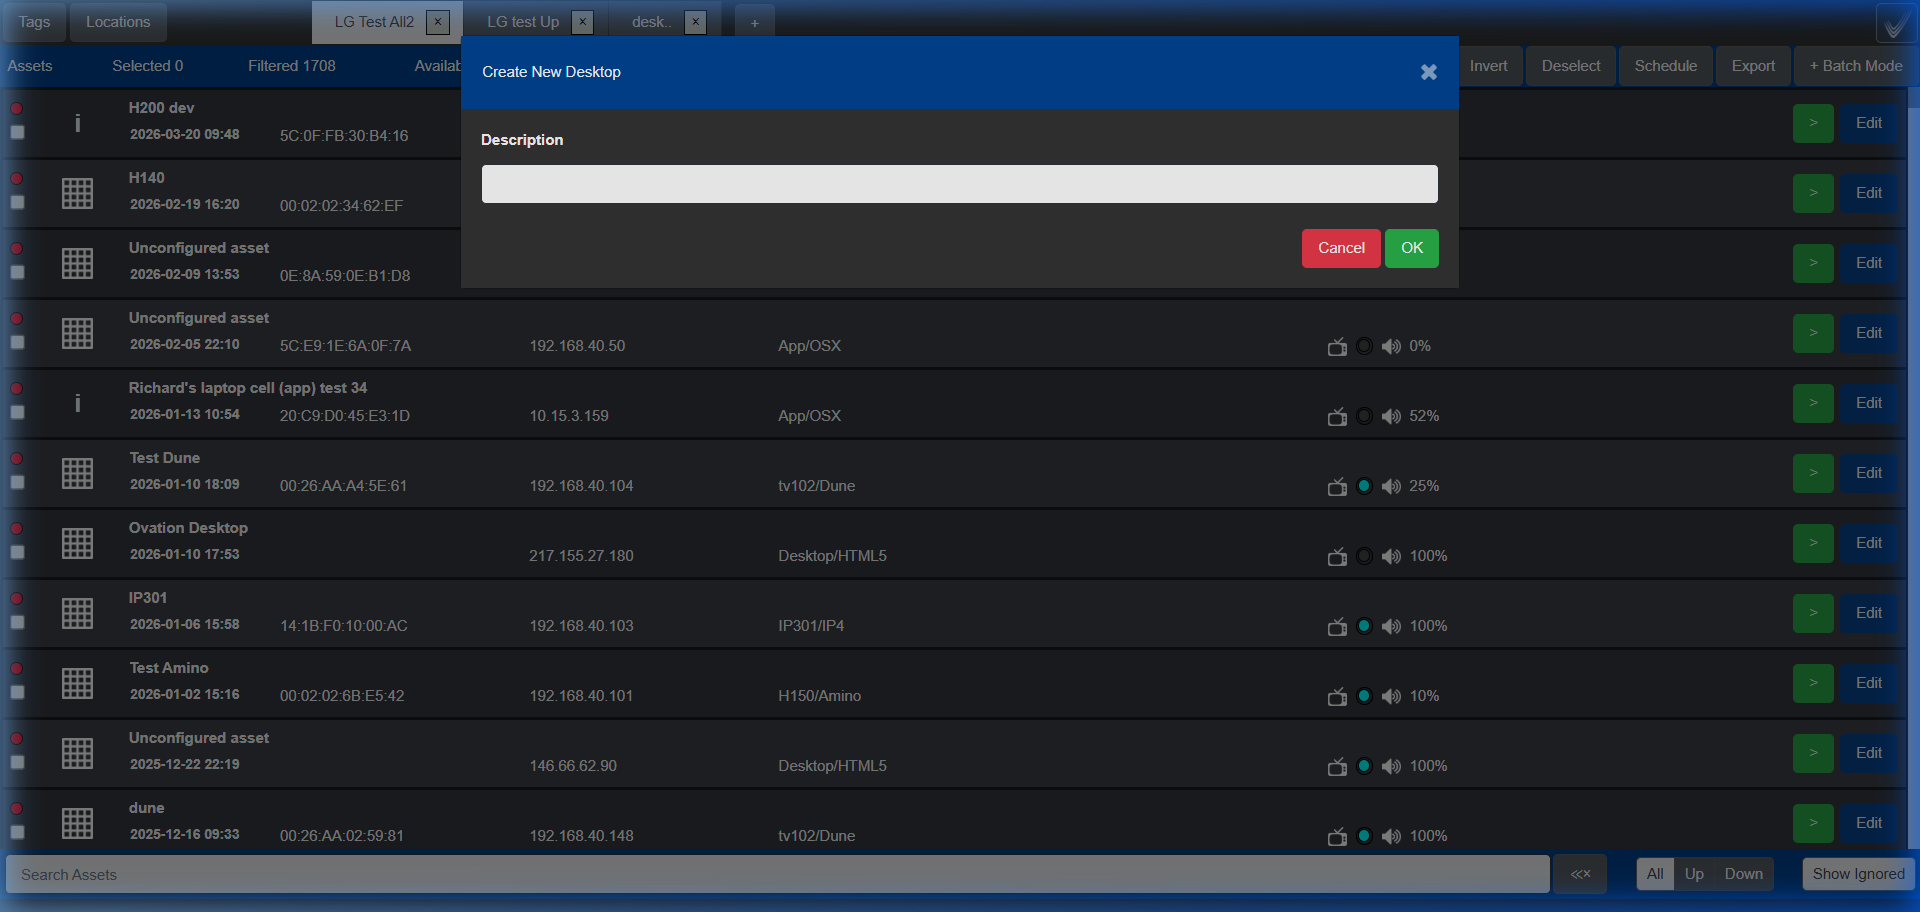Select the desk.. tab
This screenshot has width=1920, height=912.
[651, 22]
